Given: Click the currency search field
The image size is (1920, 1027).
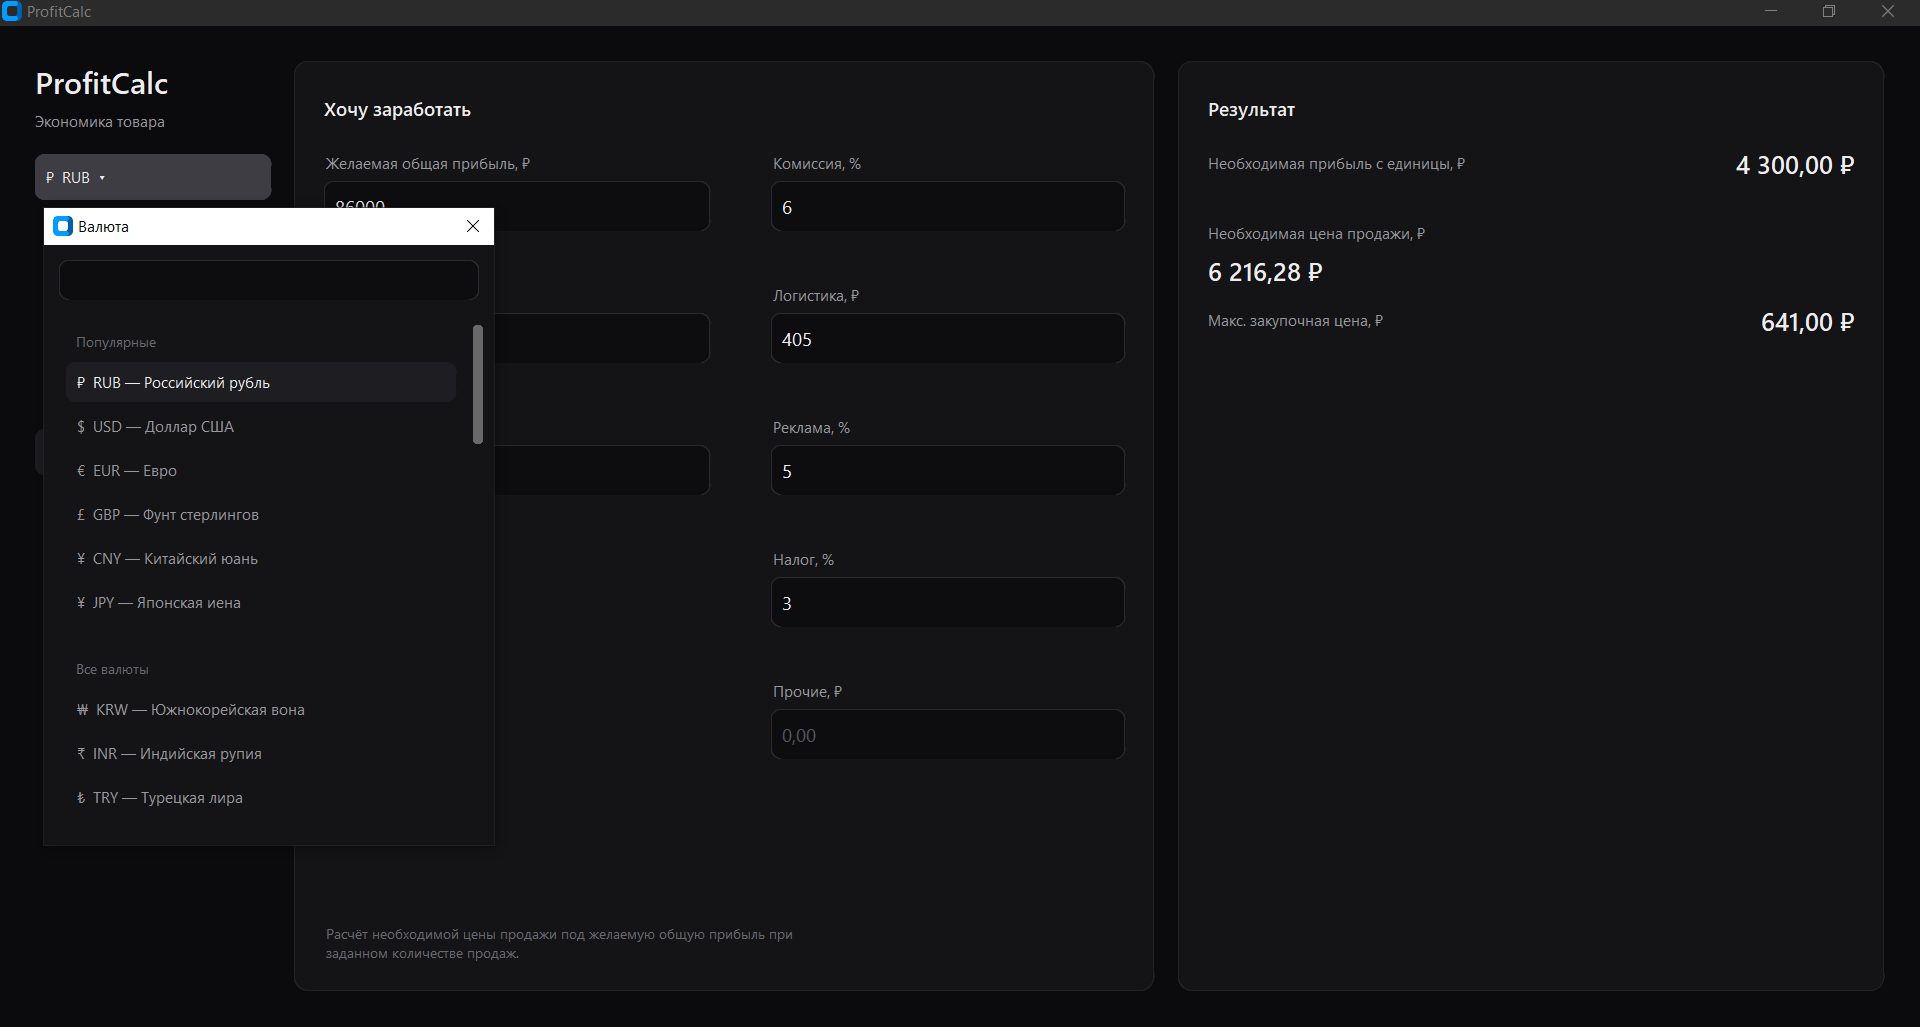Looking at the screenshot, I should [x=268, y=280].
